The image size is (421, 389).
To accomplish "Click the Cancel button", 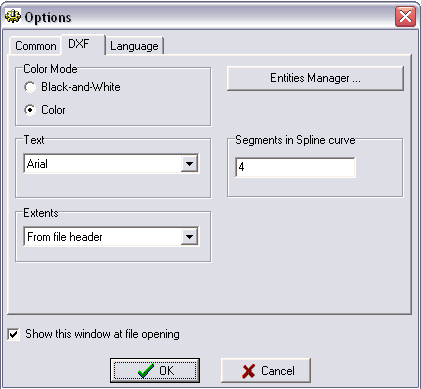I will pyautogui.click(x=266, y=371).
